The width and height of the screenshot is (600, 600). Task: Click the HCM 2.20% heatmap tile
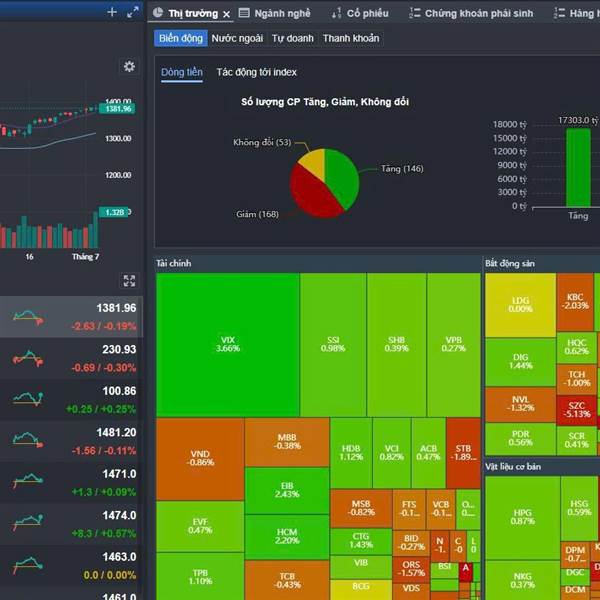pos(287,537)
